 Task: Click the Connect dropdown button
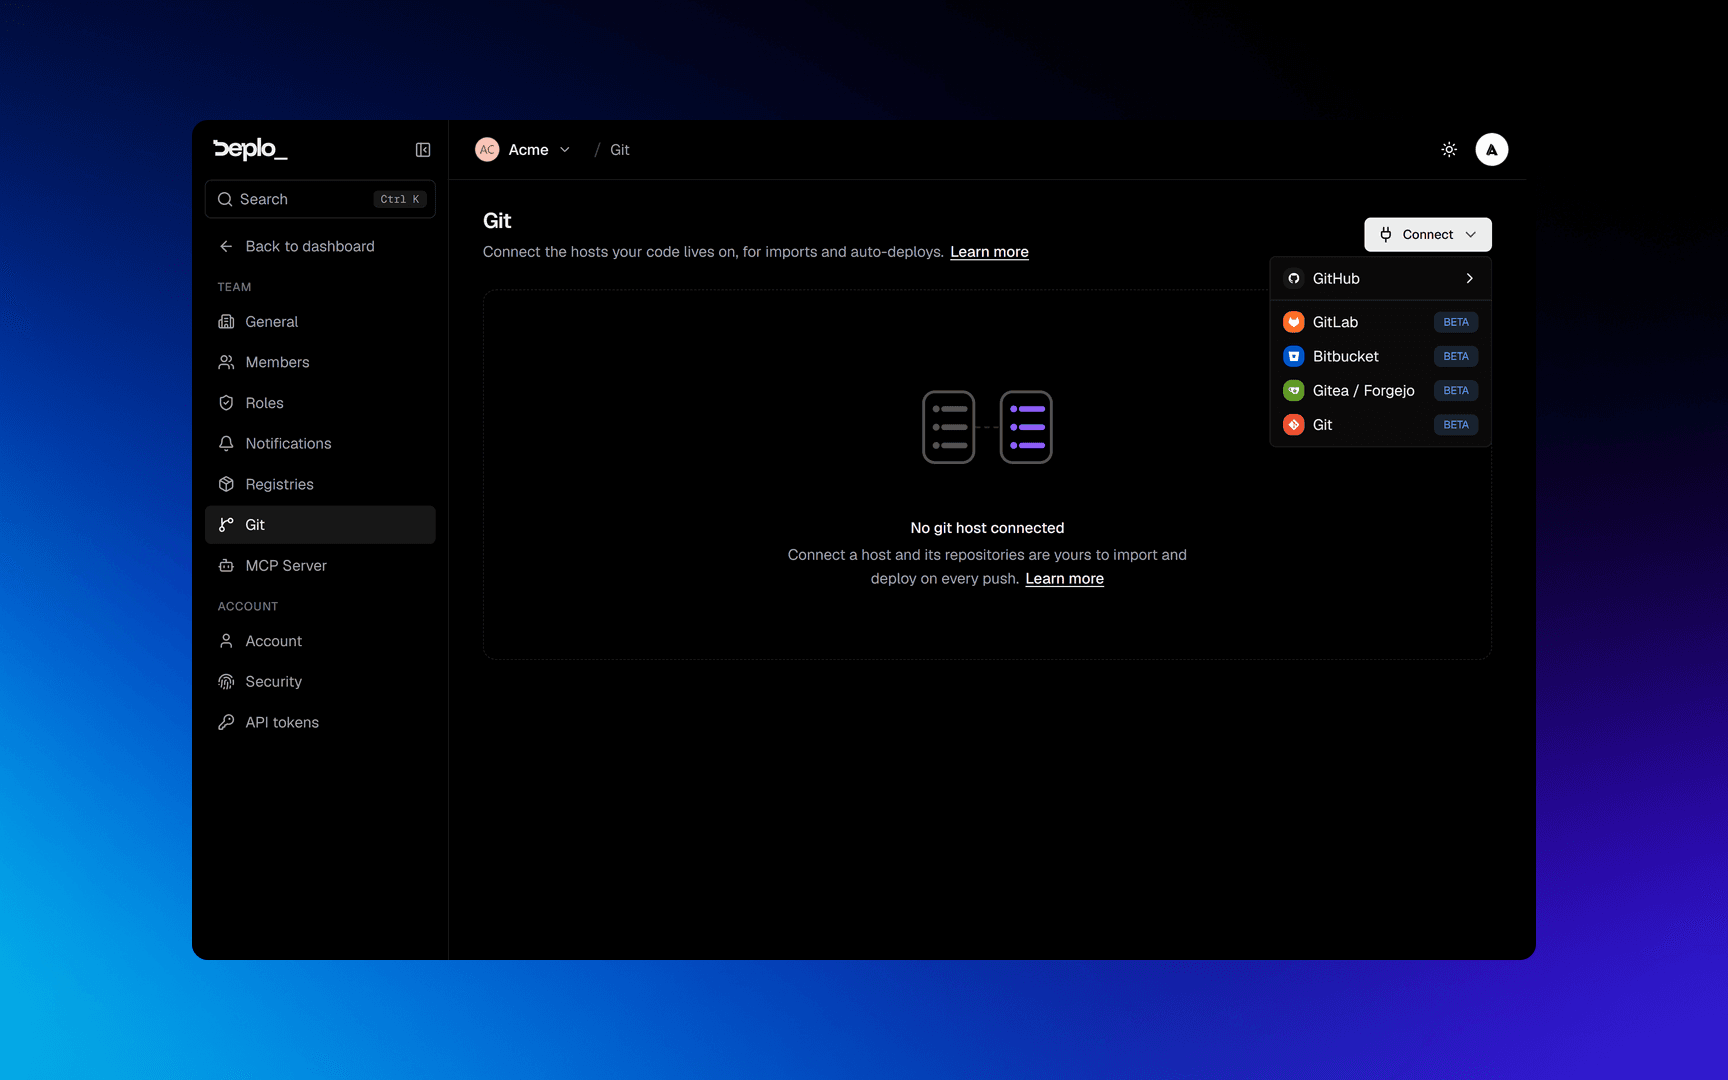[1428, 234]
